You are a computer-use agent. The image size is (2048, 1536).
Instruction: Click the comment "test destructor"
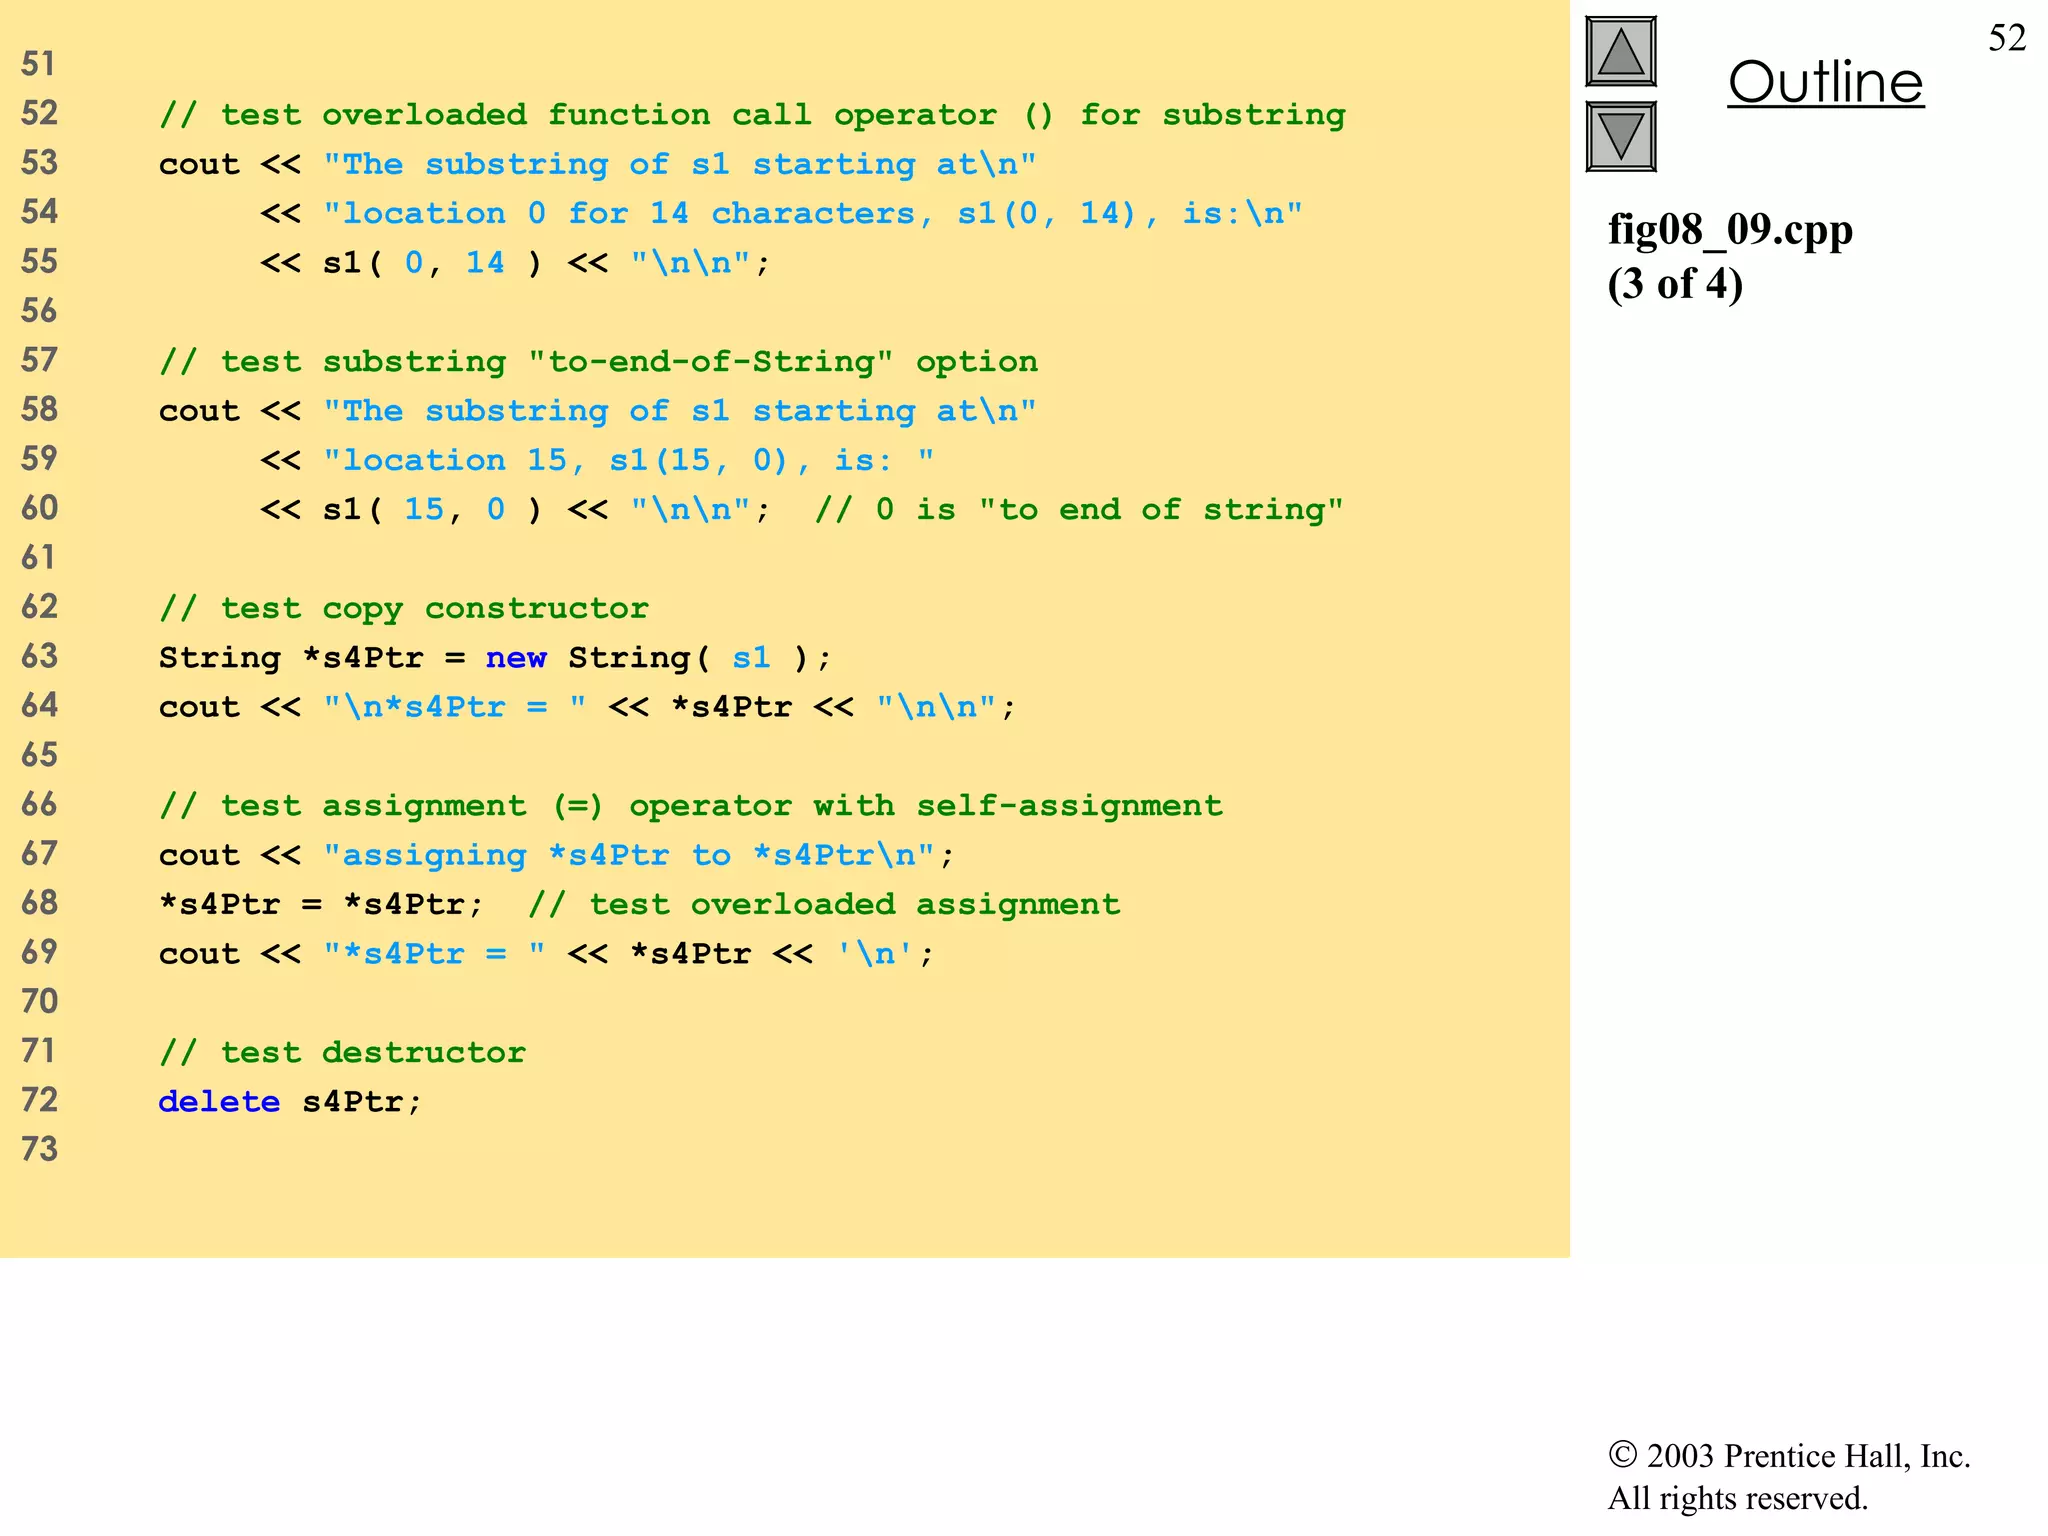pyautogui.click(x=342, y=1052)
